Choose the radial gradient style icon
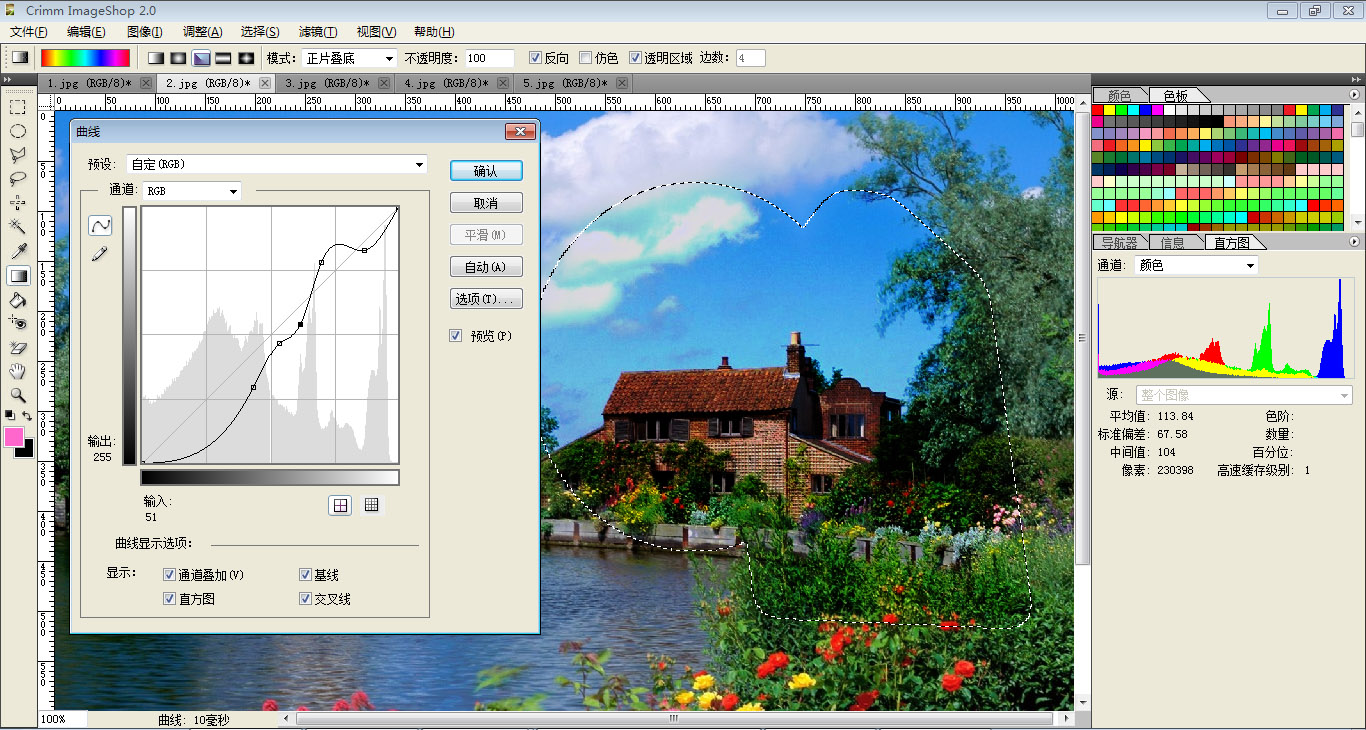The width and height of the screenshot is (1366, 730). pos(178,58)
